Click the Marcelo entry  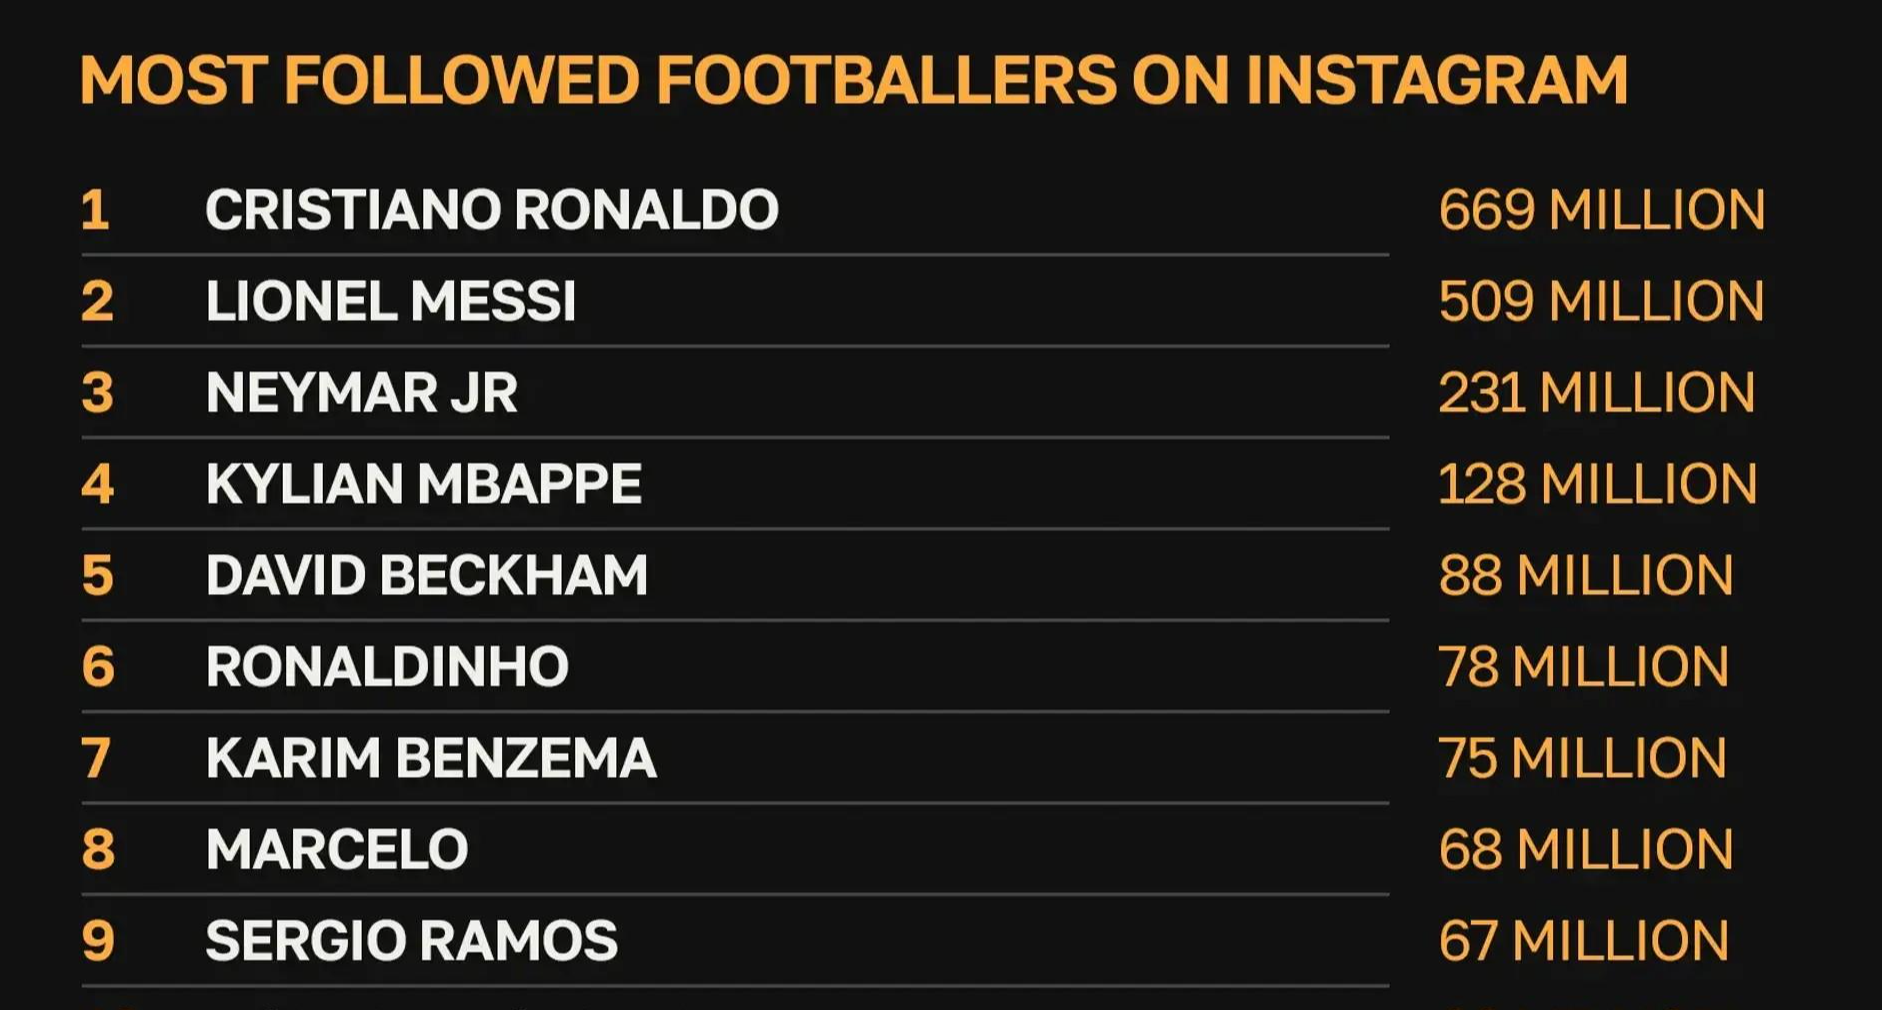337,850
